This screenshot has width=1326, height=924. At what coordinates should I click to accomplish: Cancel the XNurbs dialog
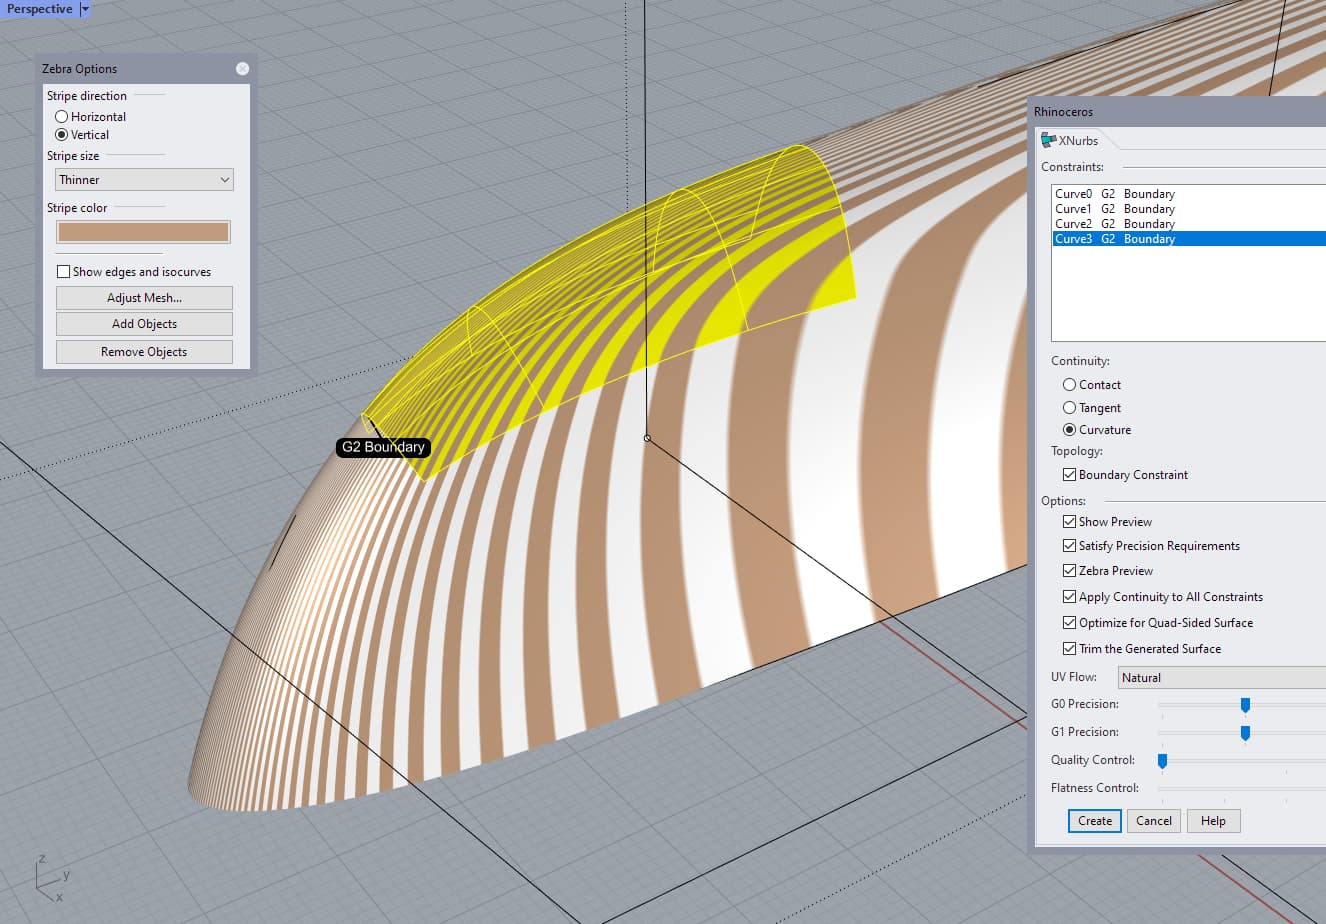pos(1154,821)
